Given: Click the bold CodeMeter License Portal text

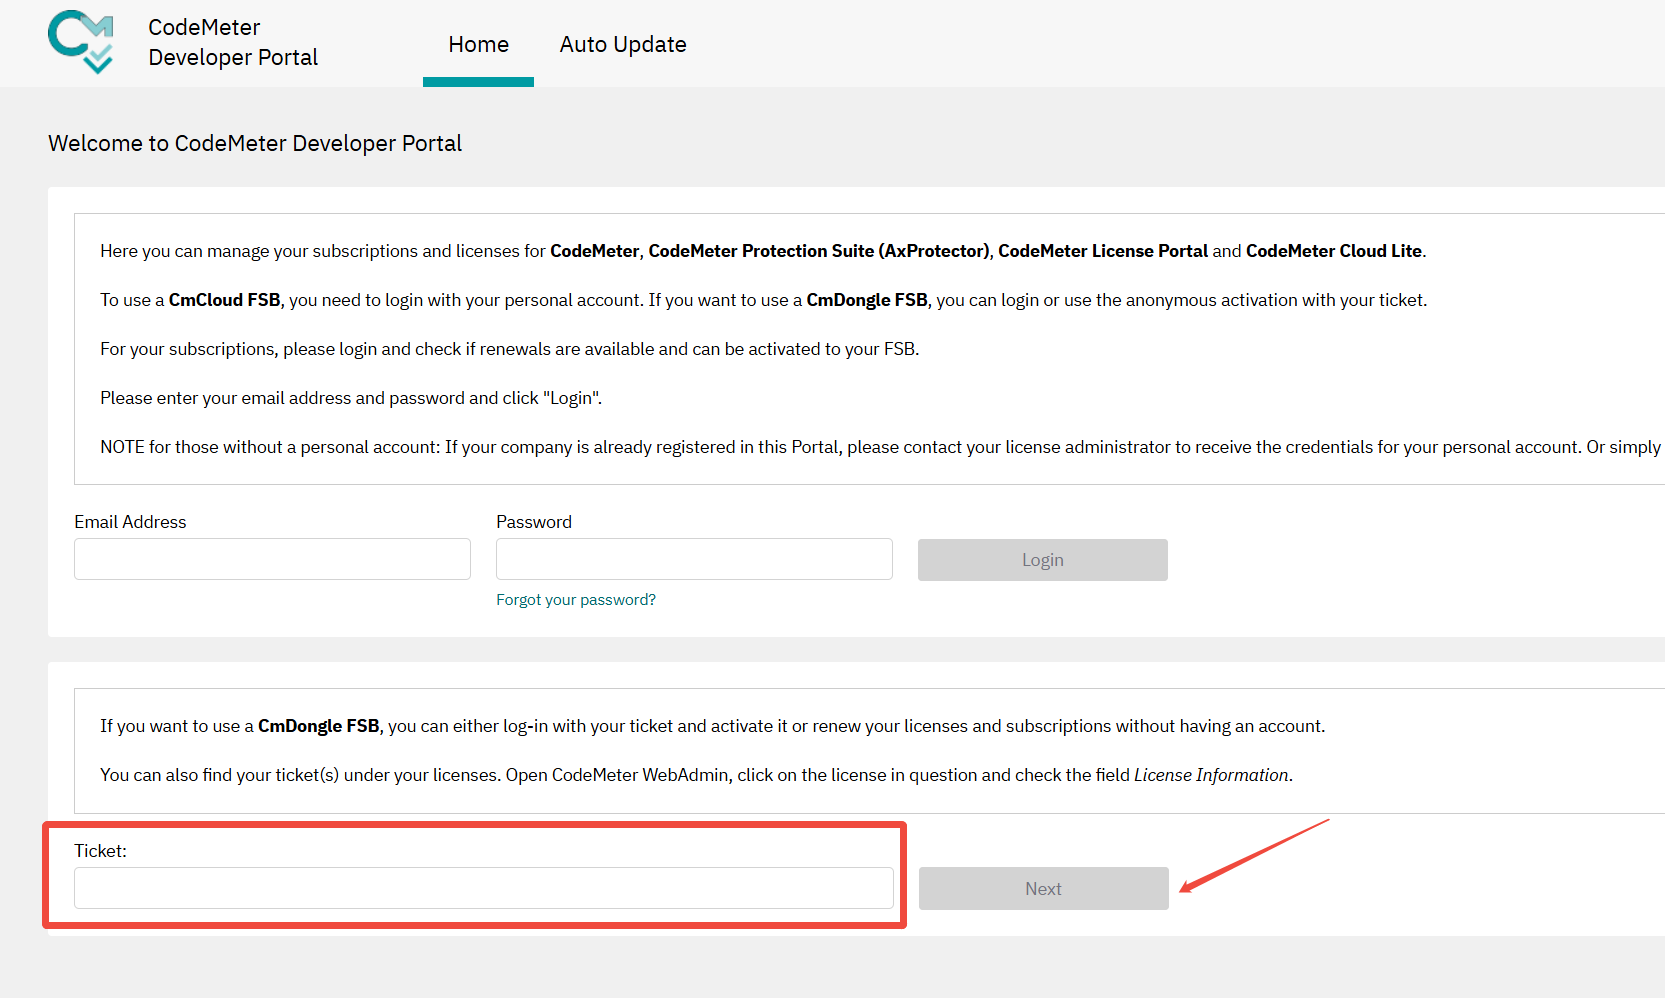Looking at the screenshot, I should tap(1103, 251).
